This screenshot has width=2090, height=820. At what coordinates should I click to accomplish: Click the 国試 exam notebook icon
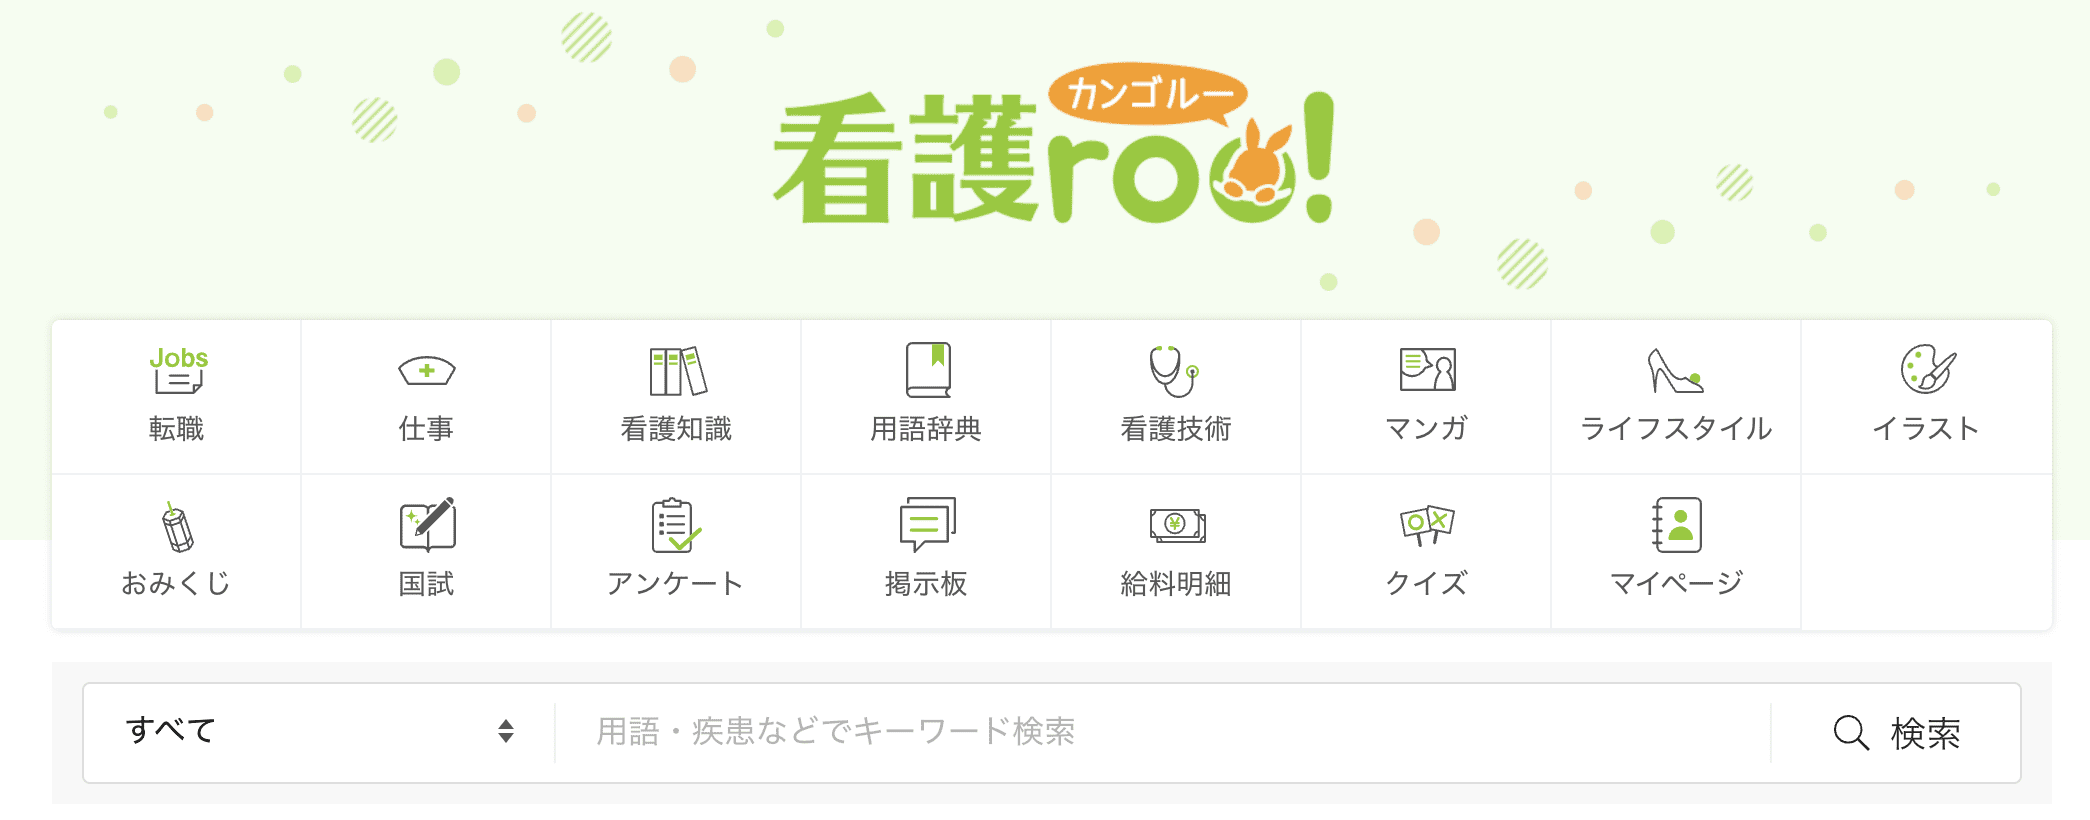[428, 524]
